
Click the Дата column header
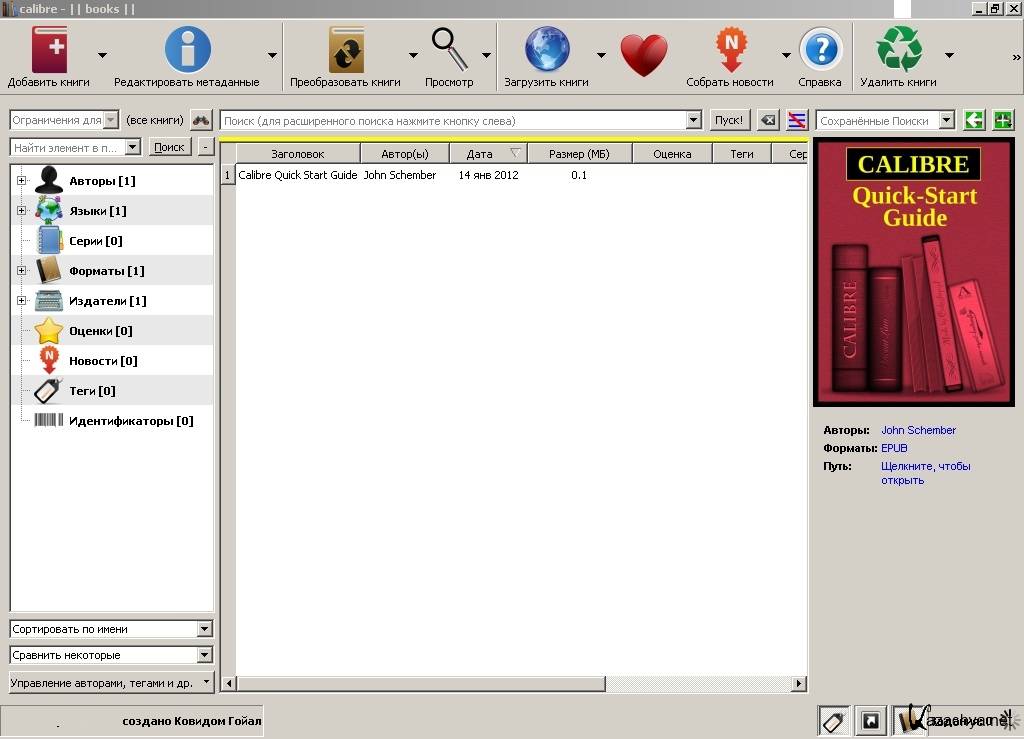point(480,154)
